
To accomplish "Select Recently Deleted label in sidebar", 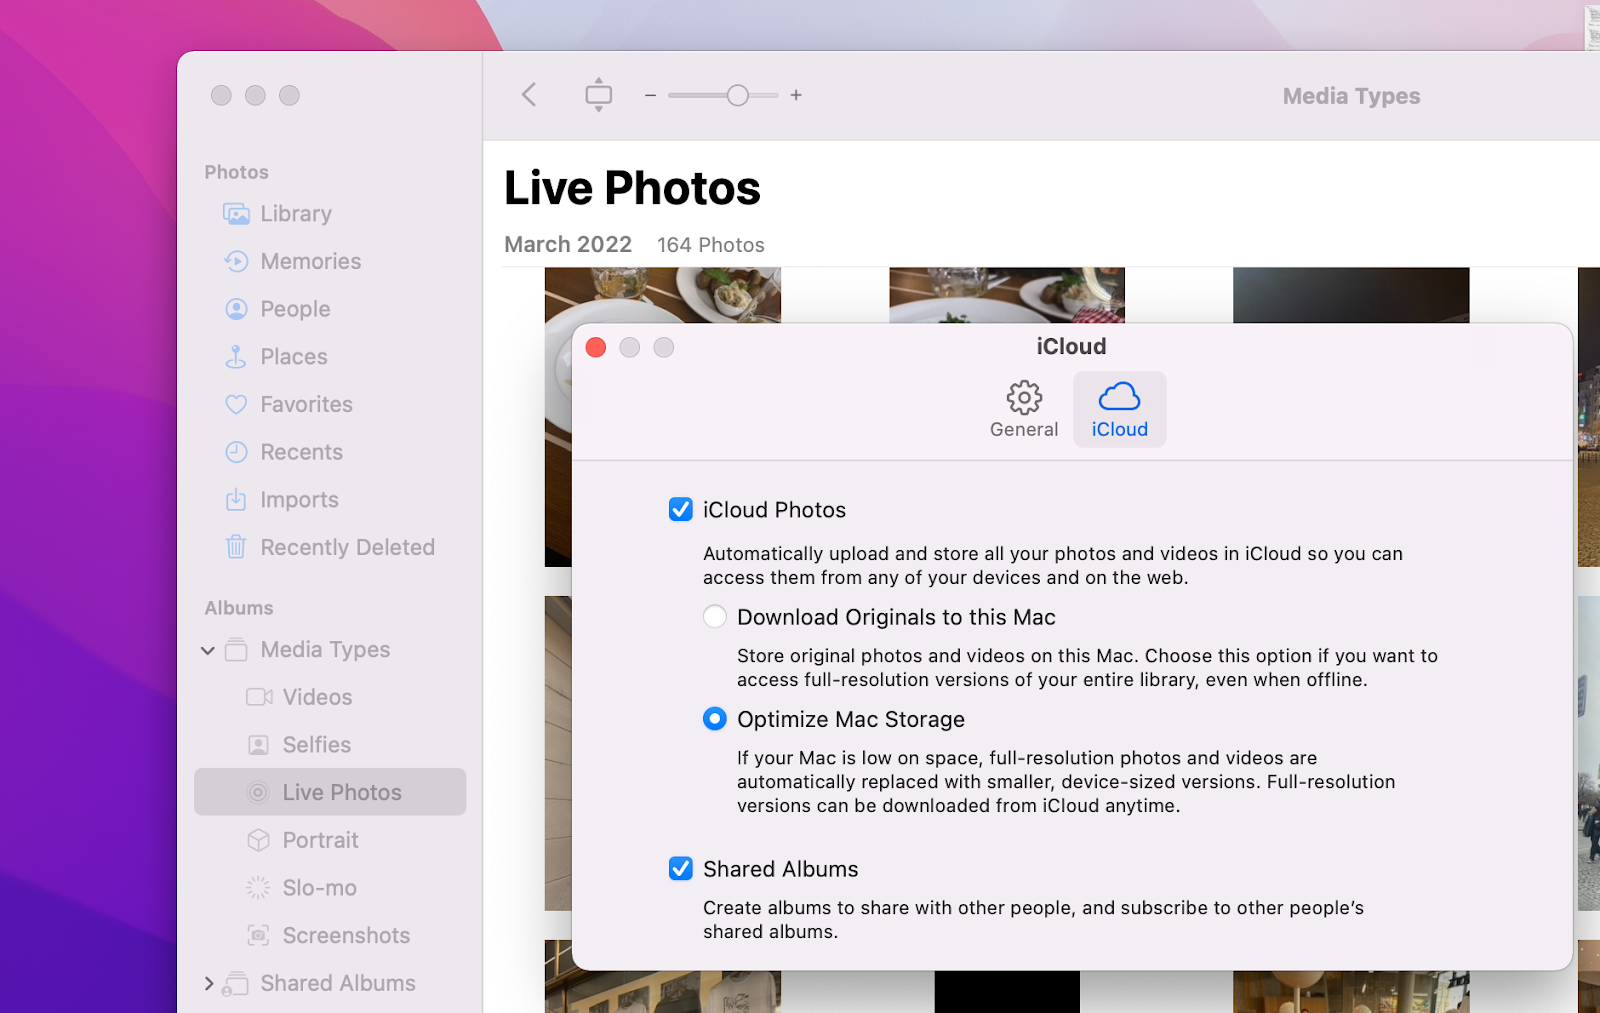I will tap(348, 547).
